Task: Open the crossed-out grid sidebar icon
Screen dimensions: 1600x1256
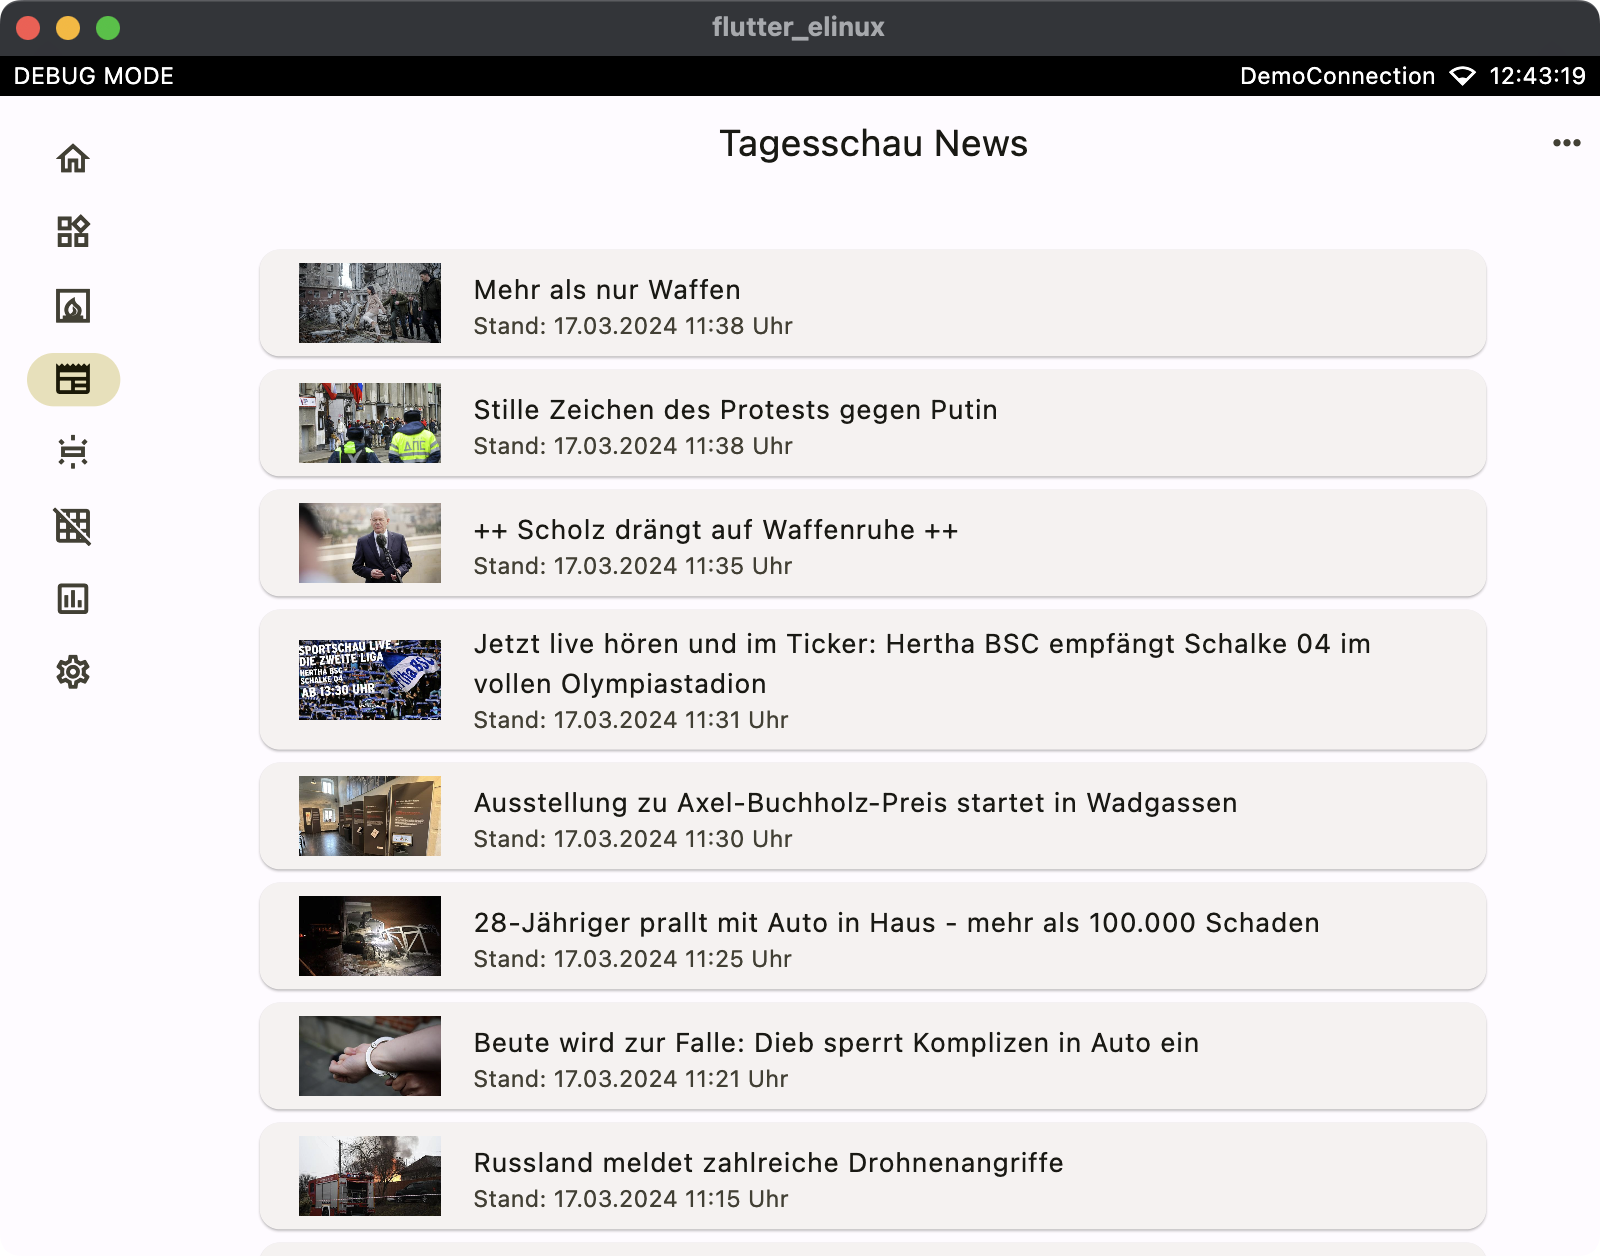Action: point(73,526)
